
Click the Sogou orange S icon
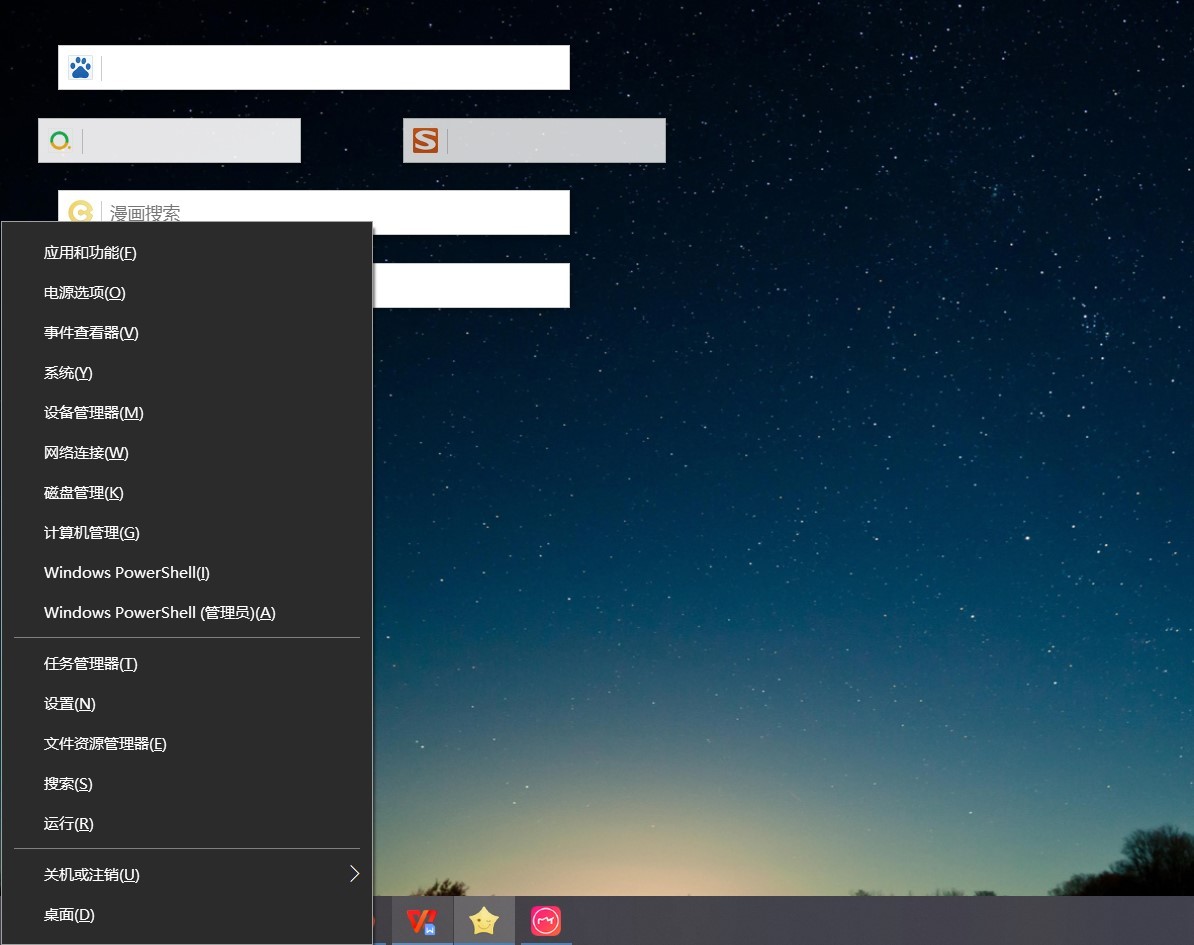tap(425, 141)
